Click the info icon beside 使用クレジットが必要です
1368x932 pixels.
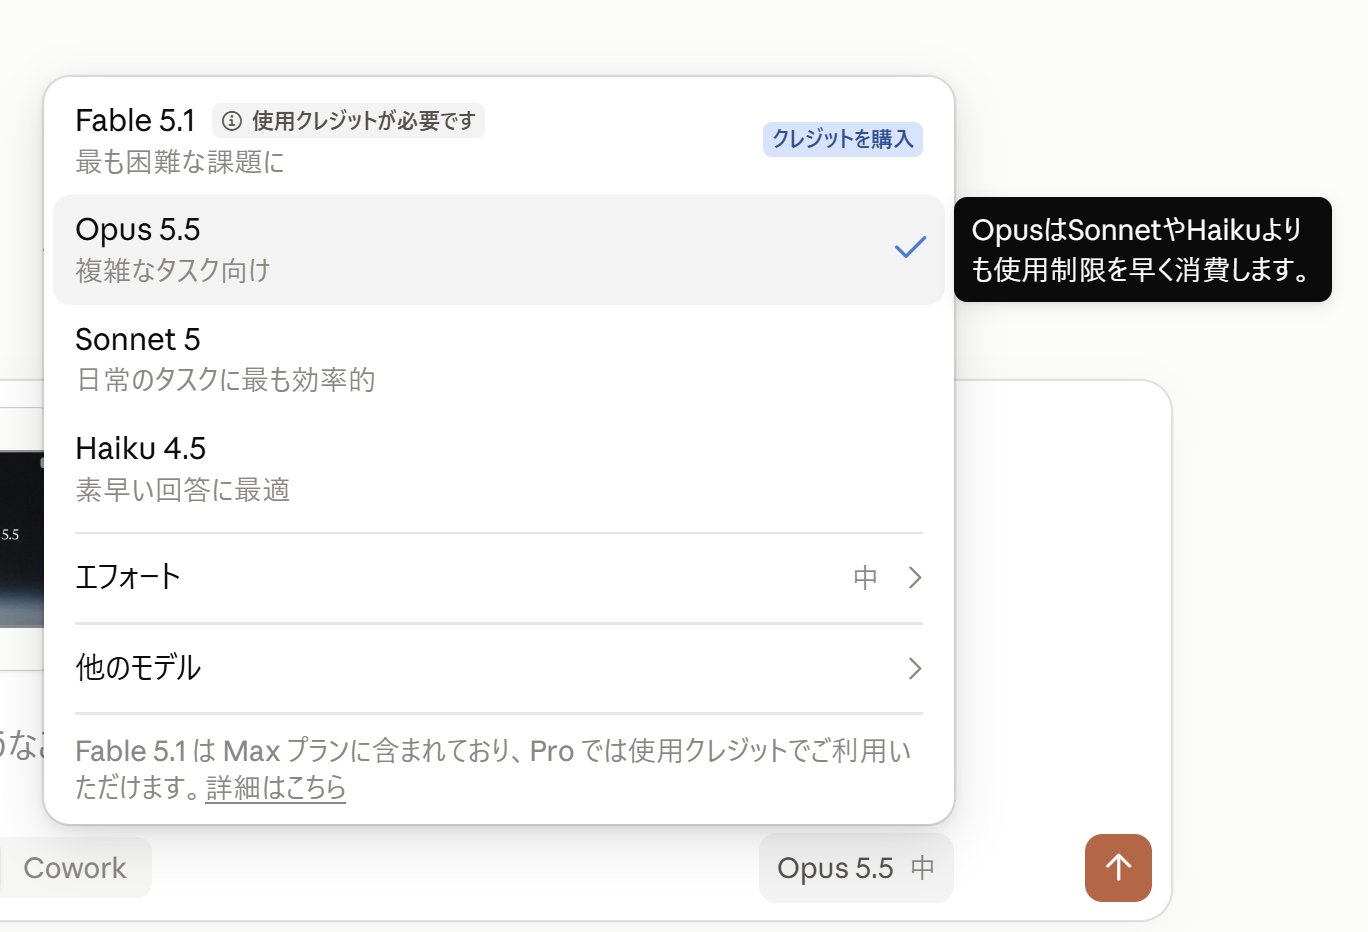232,121
